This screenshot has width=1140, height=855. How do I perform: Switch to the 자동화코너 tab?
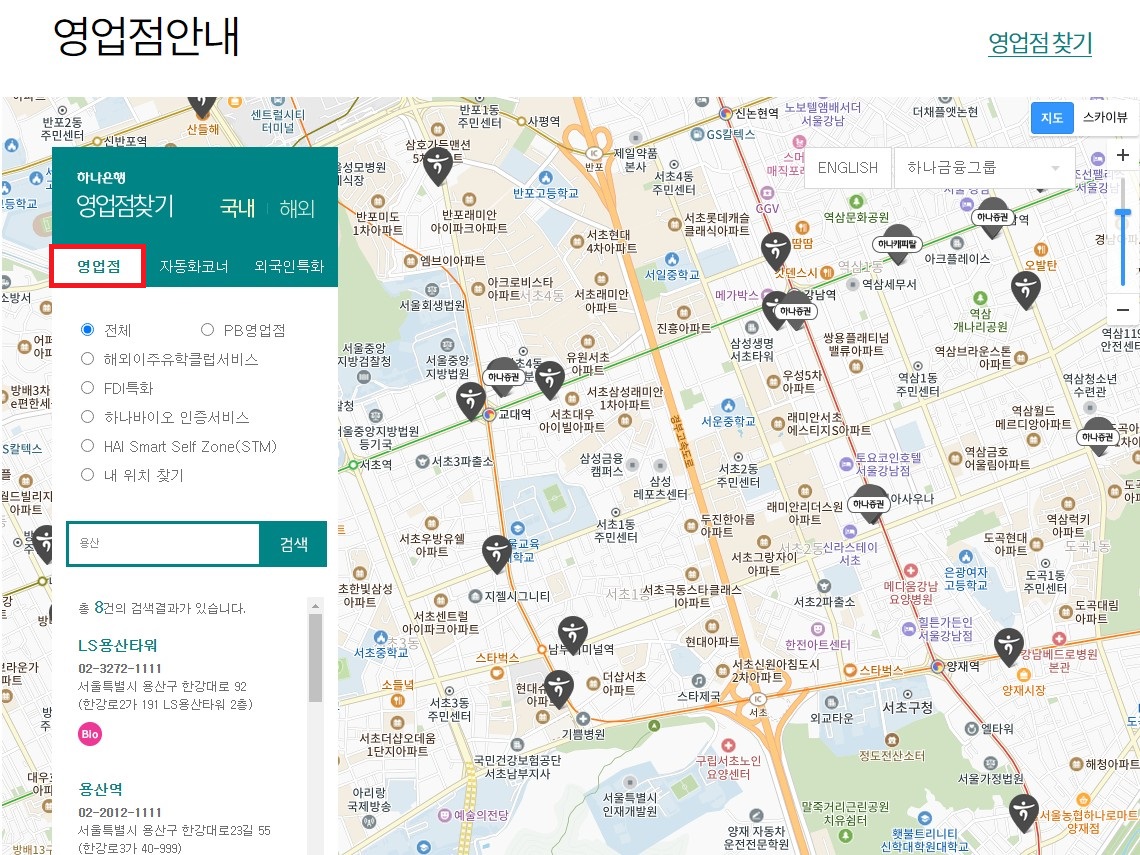click(x=194, y=266)
